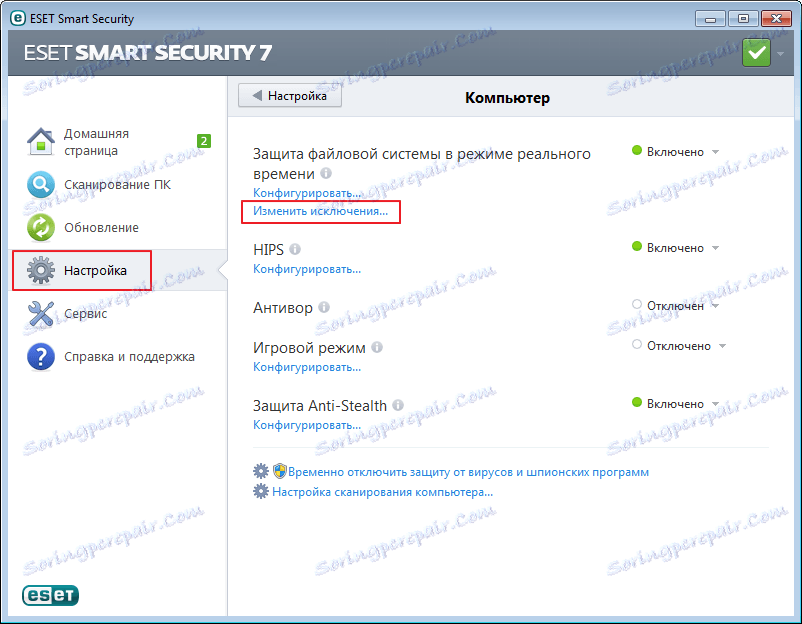Click Отключено text for Игровой режим
Screen dimensions: 802x624
[679, 346]
